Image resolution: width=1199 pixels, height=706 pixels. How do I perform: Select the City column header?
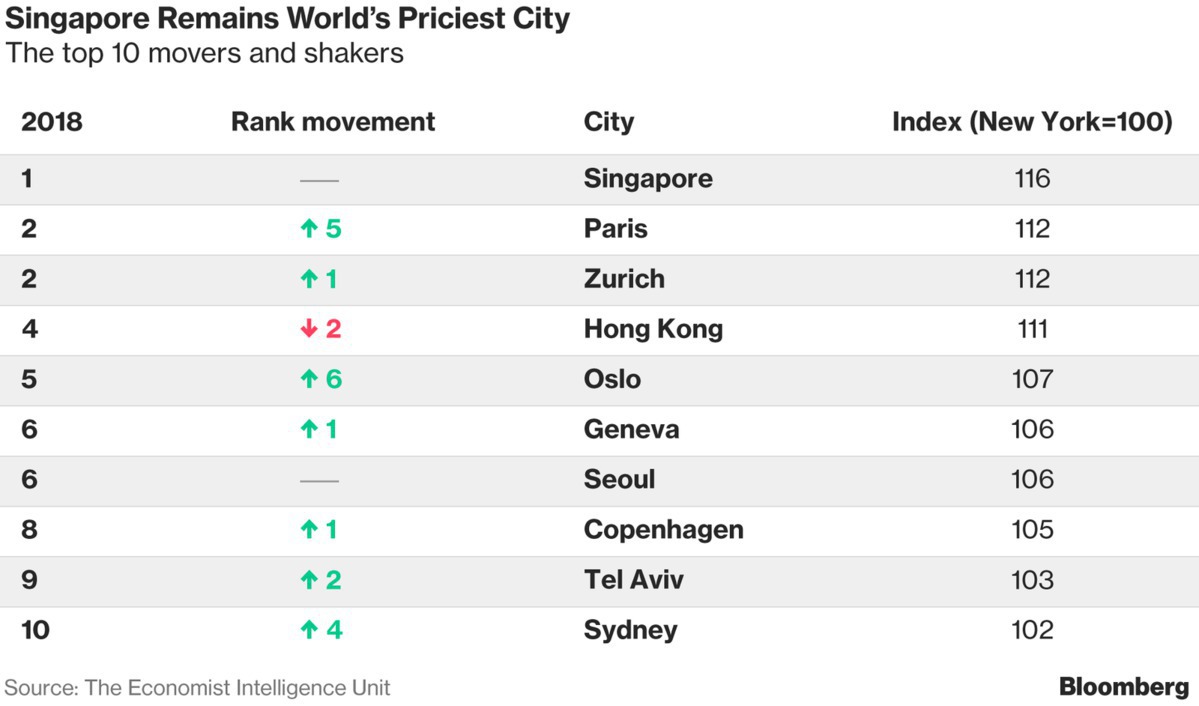click(x=609, y=122)
